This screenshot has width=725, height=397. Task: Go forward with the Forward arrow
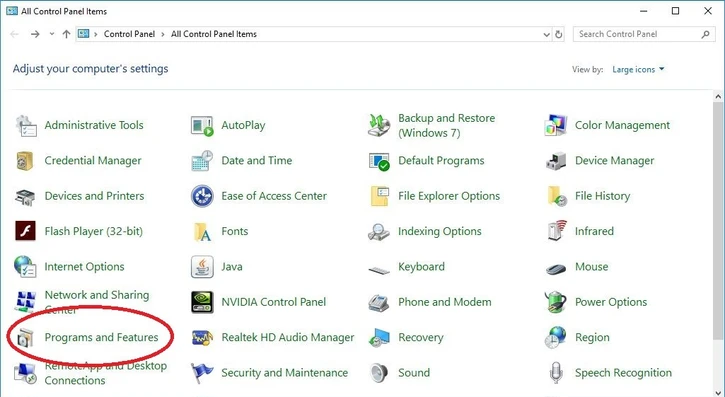[x=35, y=34]
